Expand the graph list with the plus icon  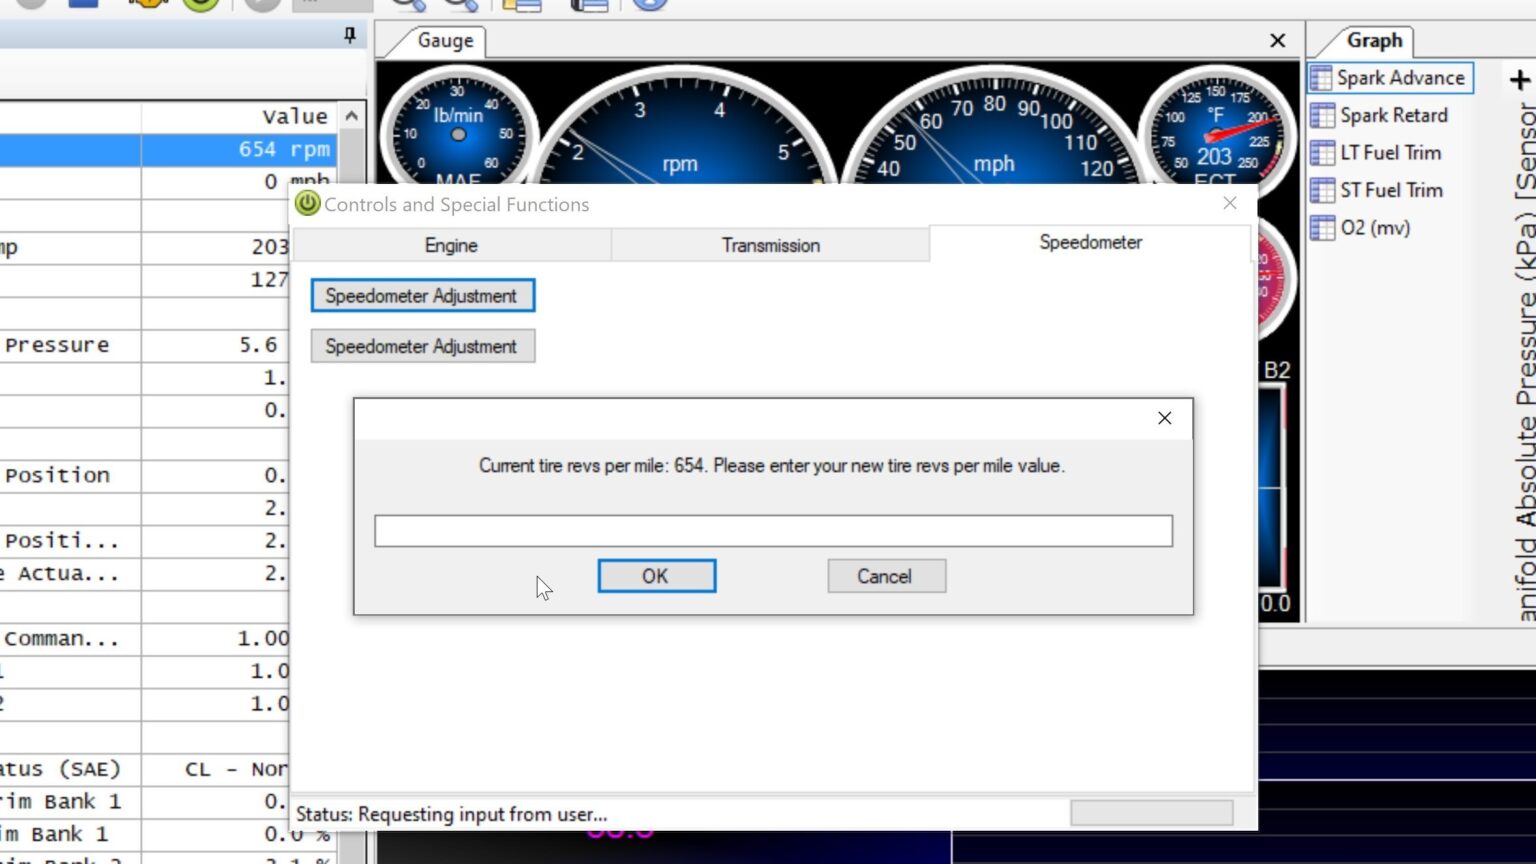click(x=1519, y=79)
